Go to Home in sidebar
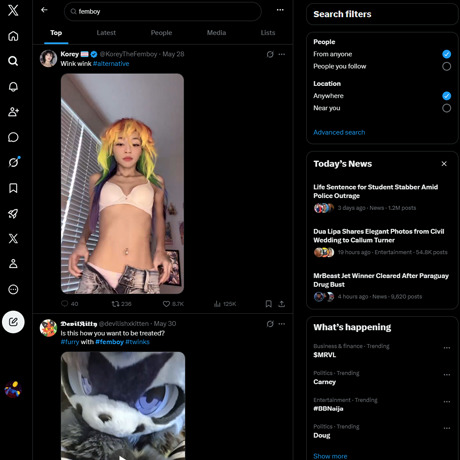Viewport: 460px width, 460px height. coord(13,36)
